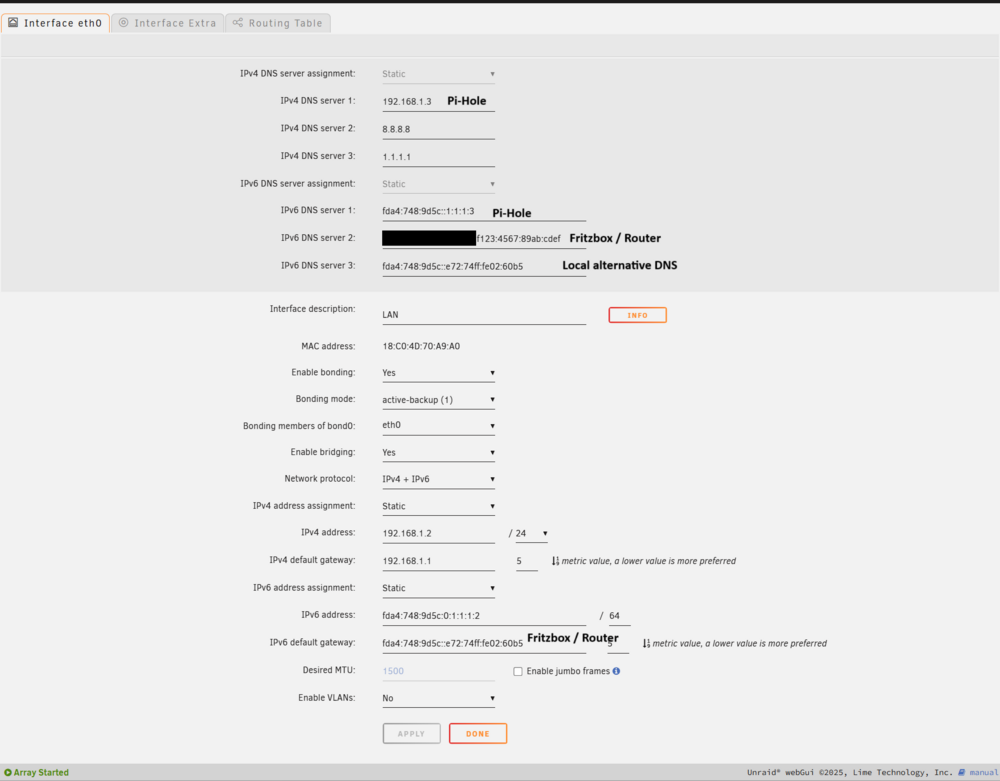
Task: Click the IPv4 default gateway field
Action: (x=438, y=561)
